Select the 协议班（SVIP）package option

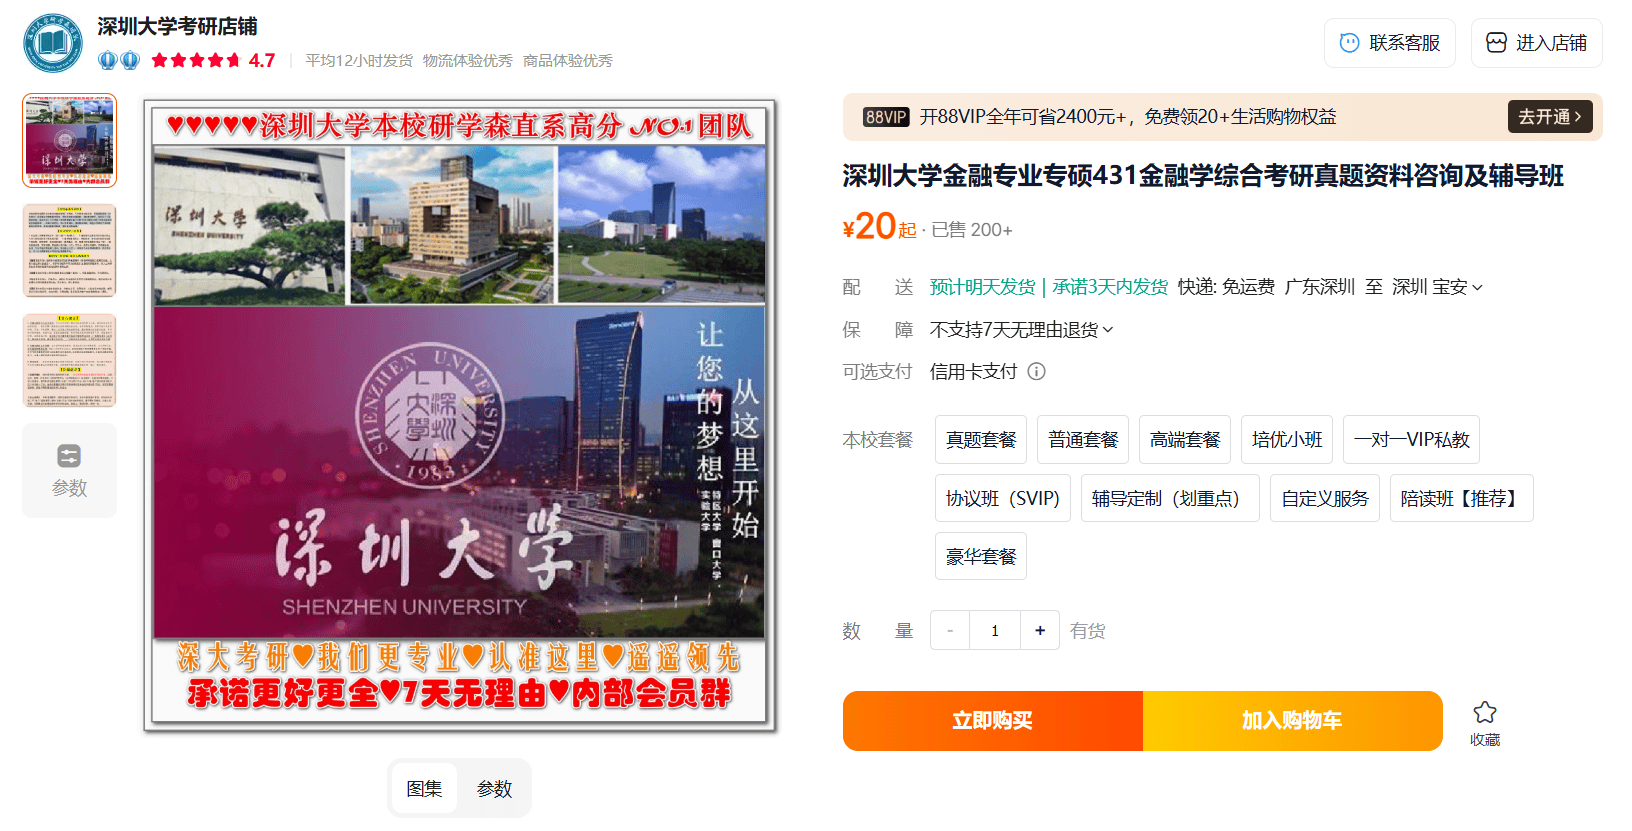(1003, 498)
